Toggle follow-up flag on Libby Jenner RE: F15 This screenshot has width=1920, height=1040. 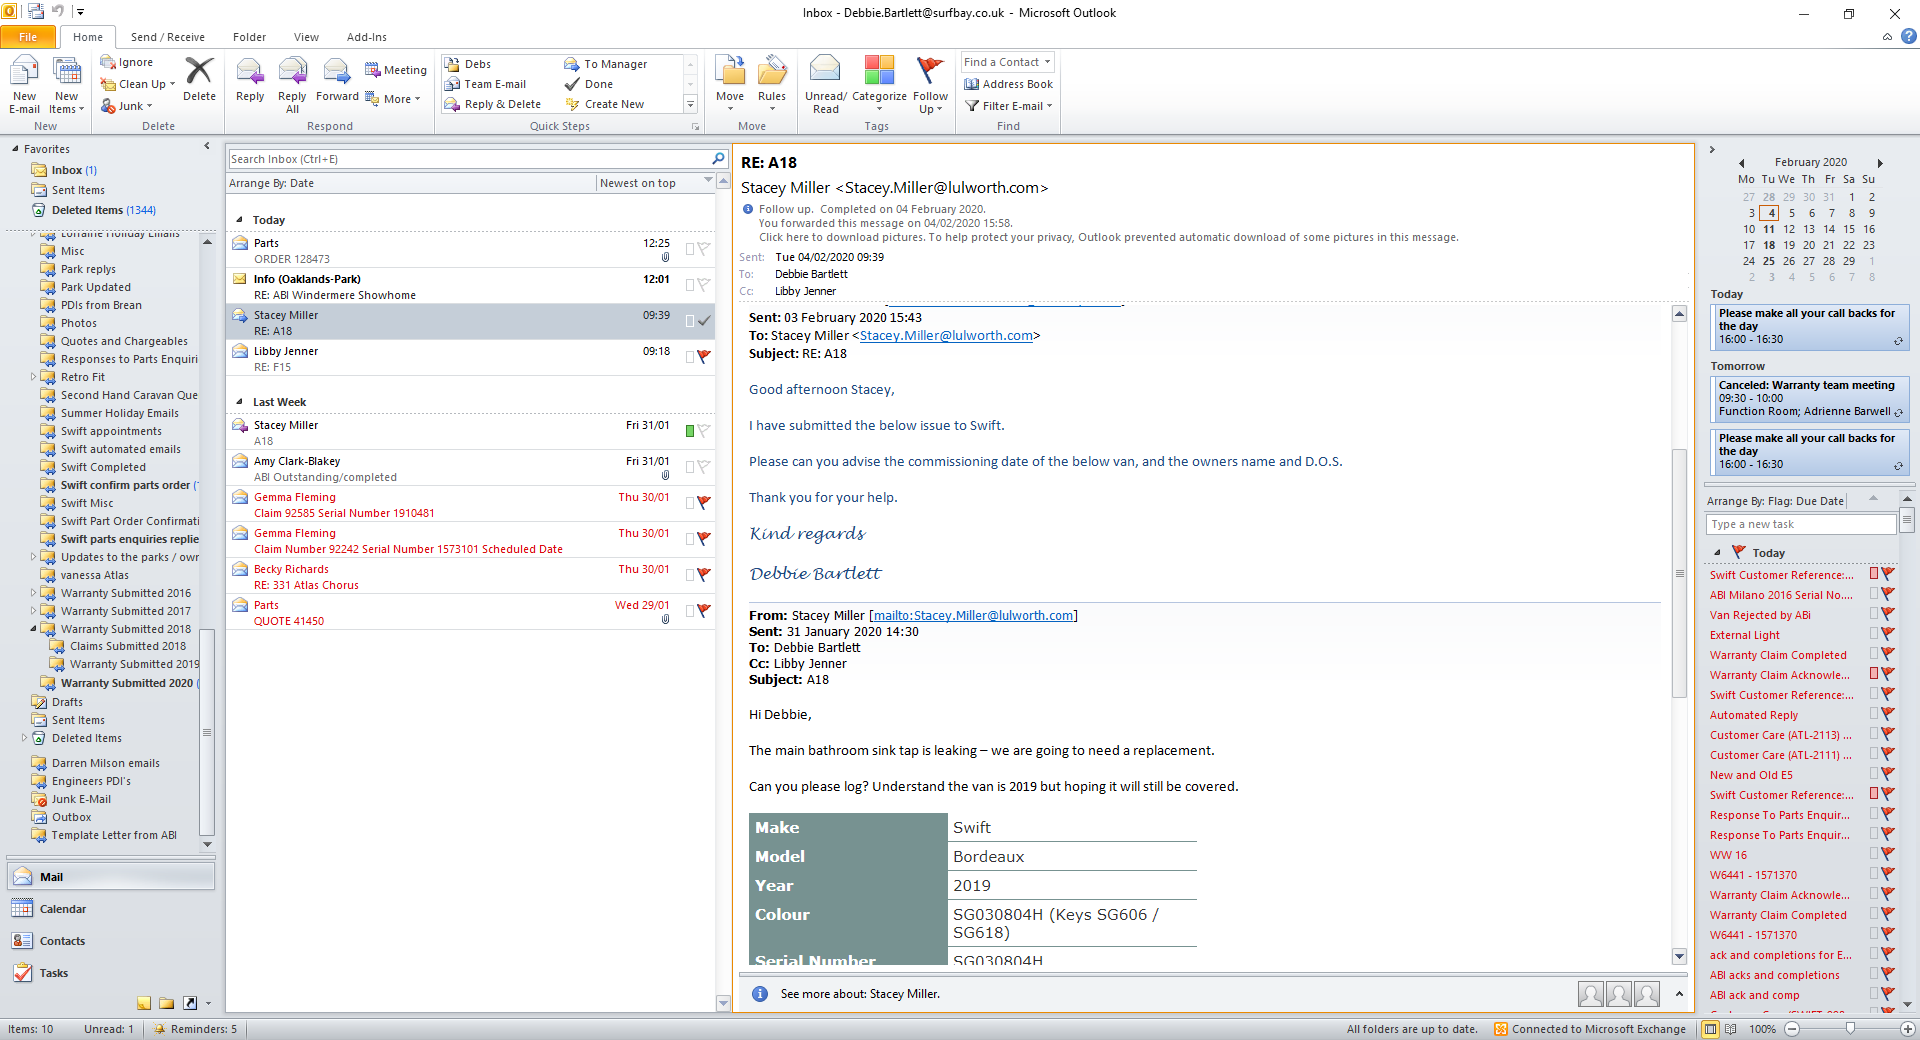704,356
